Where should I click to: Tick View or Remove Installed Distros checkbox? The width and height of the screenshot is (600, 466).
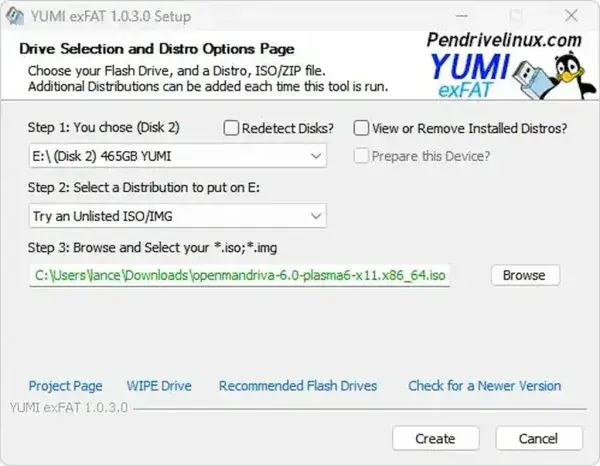point(361,128)
